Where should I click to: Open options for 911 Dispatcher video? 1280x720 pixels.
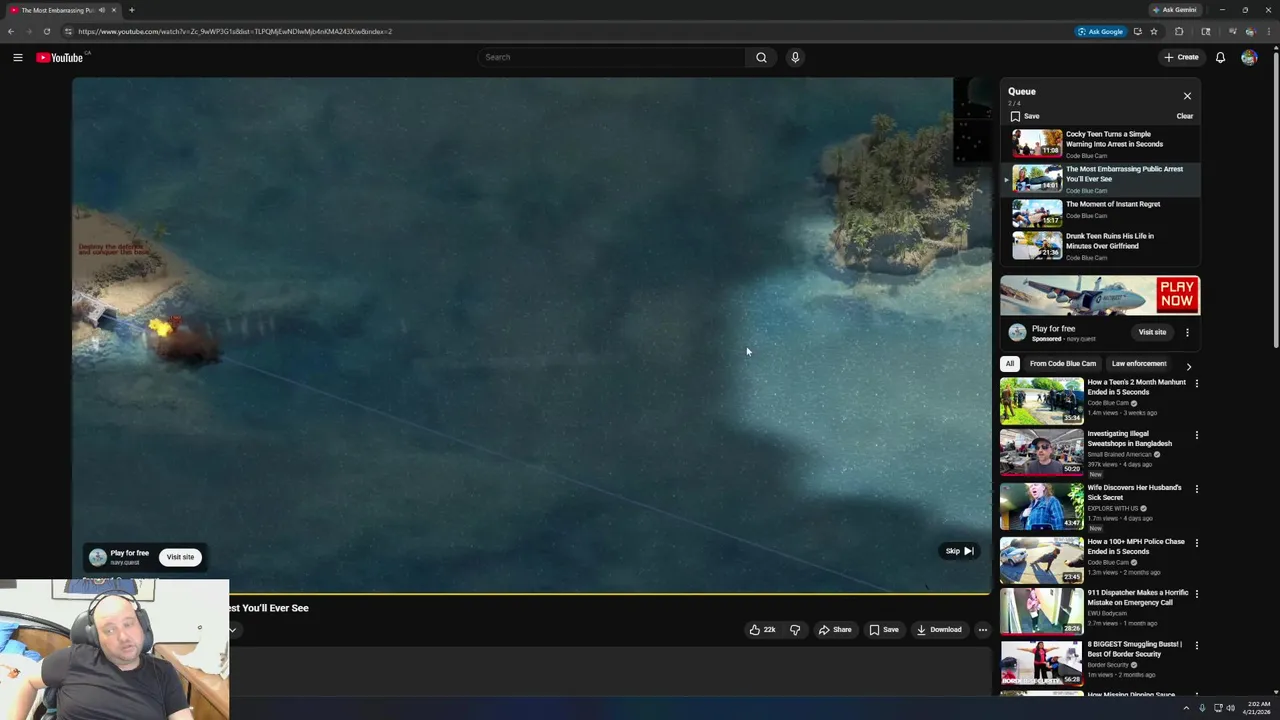click(1196, 594)
